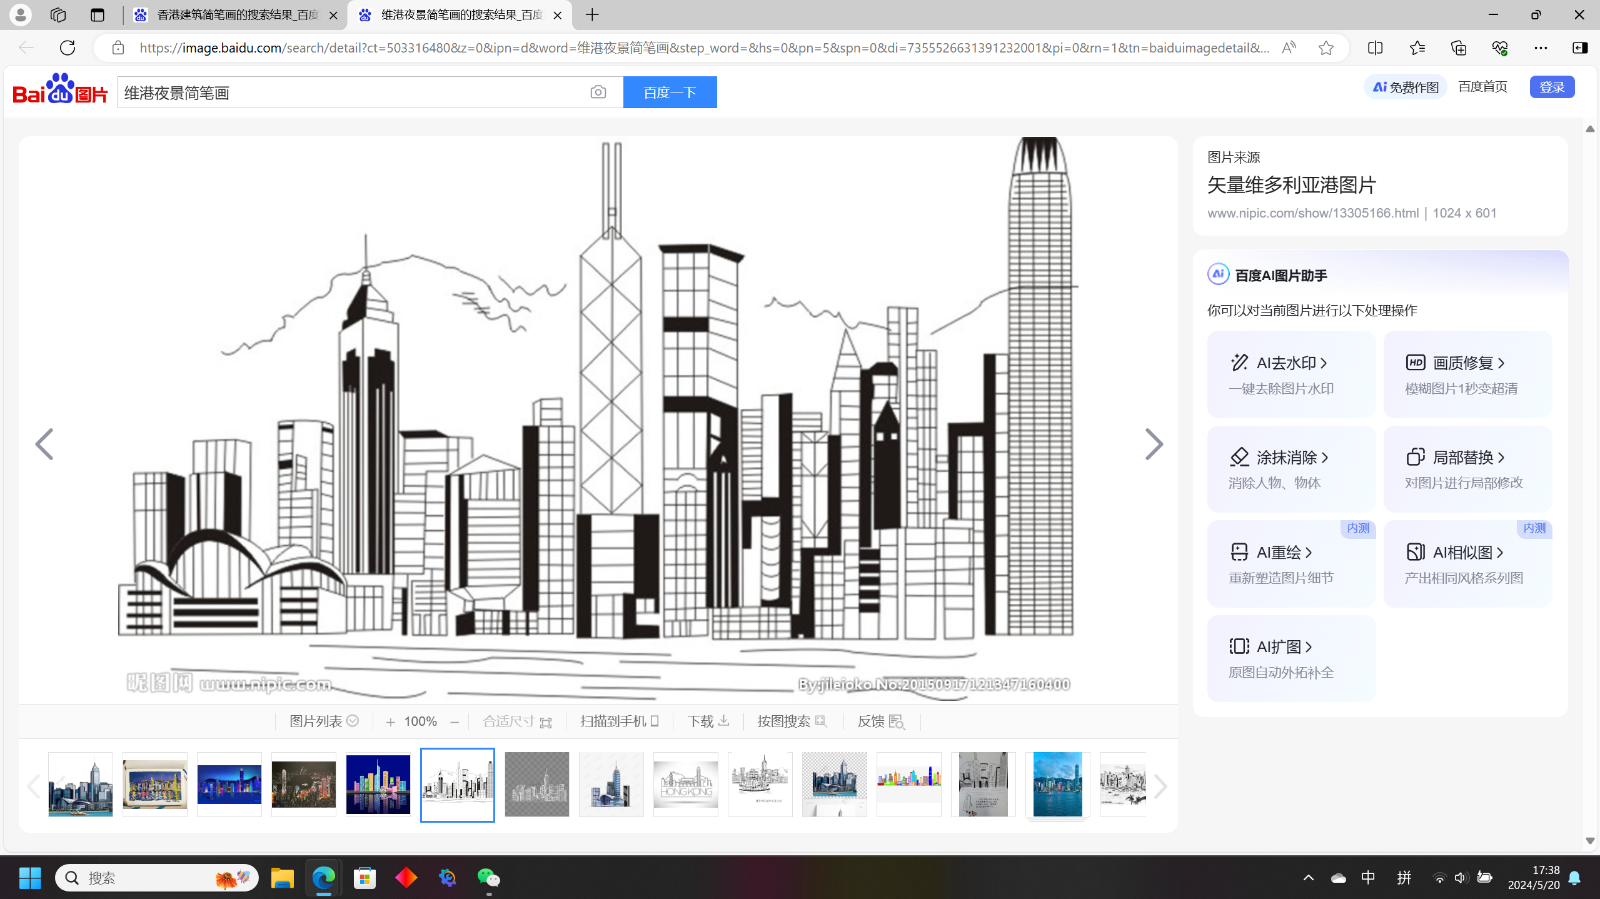Click the 登录 login button
This screenshot has height=899, width=1600.
(x=1551, y=87)
